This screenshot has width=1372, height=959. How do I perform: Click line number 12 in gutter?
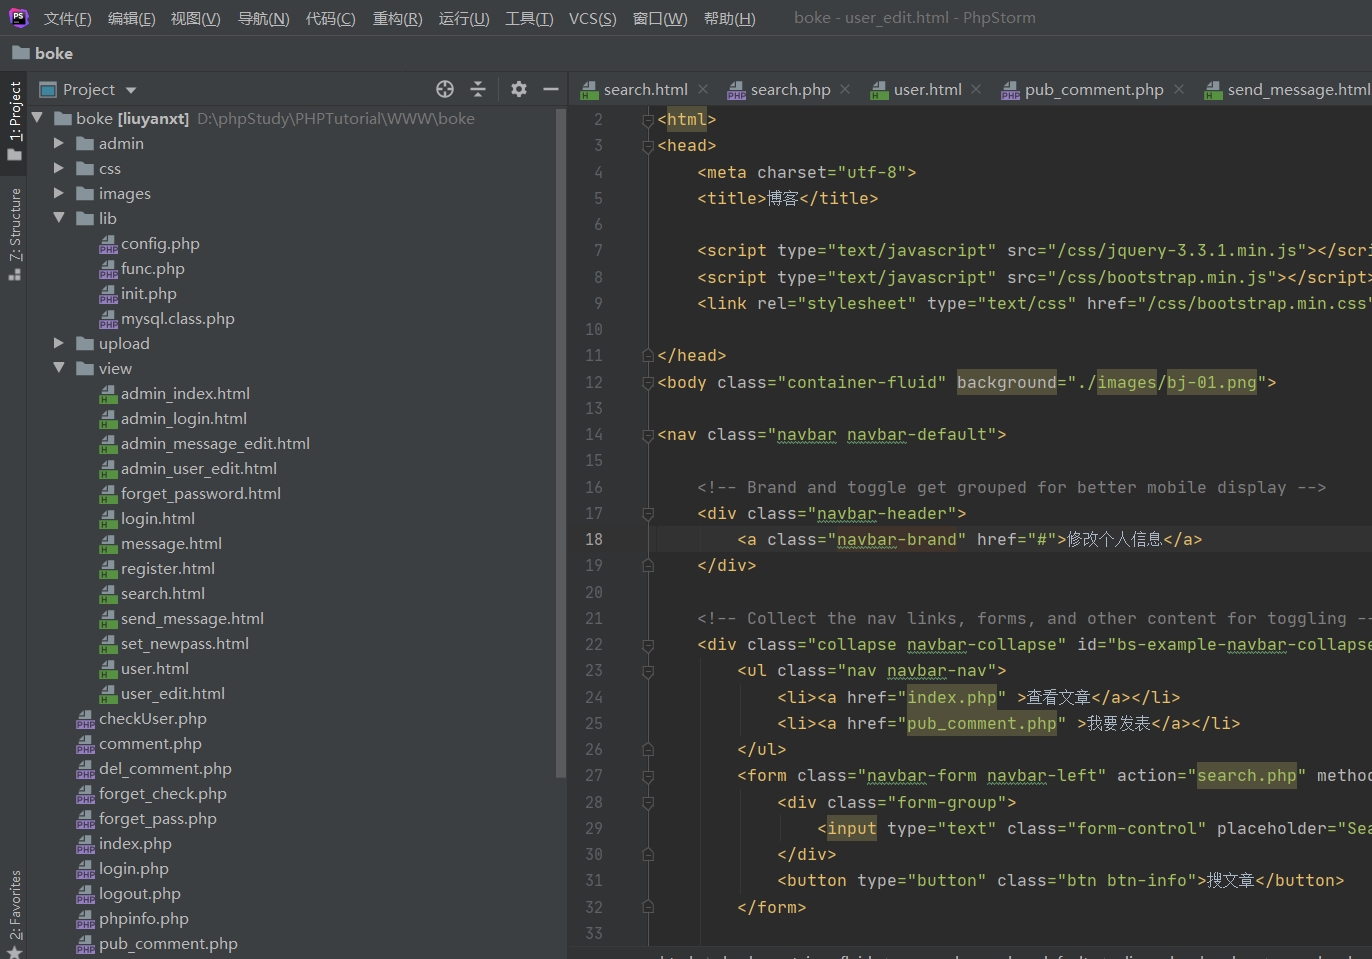[x=593, y=382]
